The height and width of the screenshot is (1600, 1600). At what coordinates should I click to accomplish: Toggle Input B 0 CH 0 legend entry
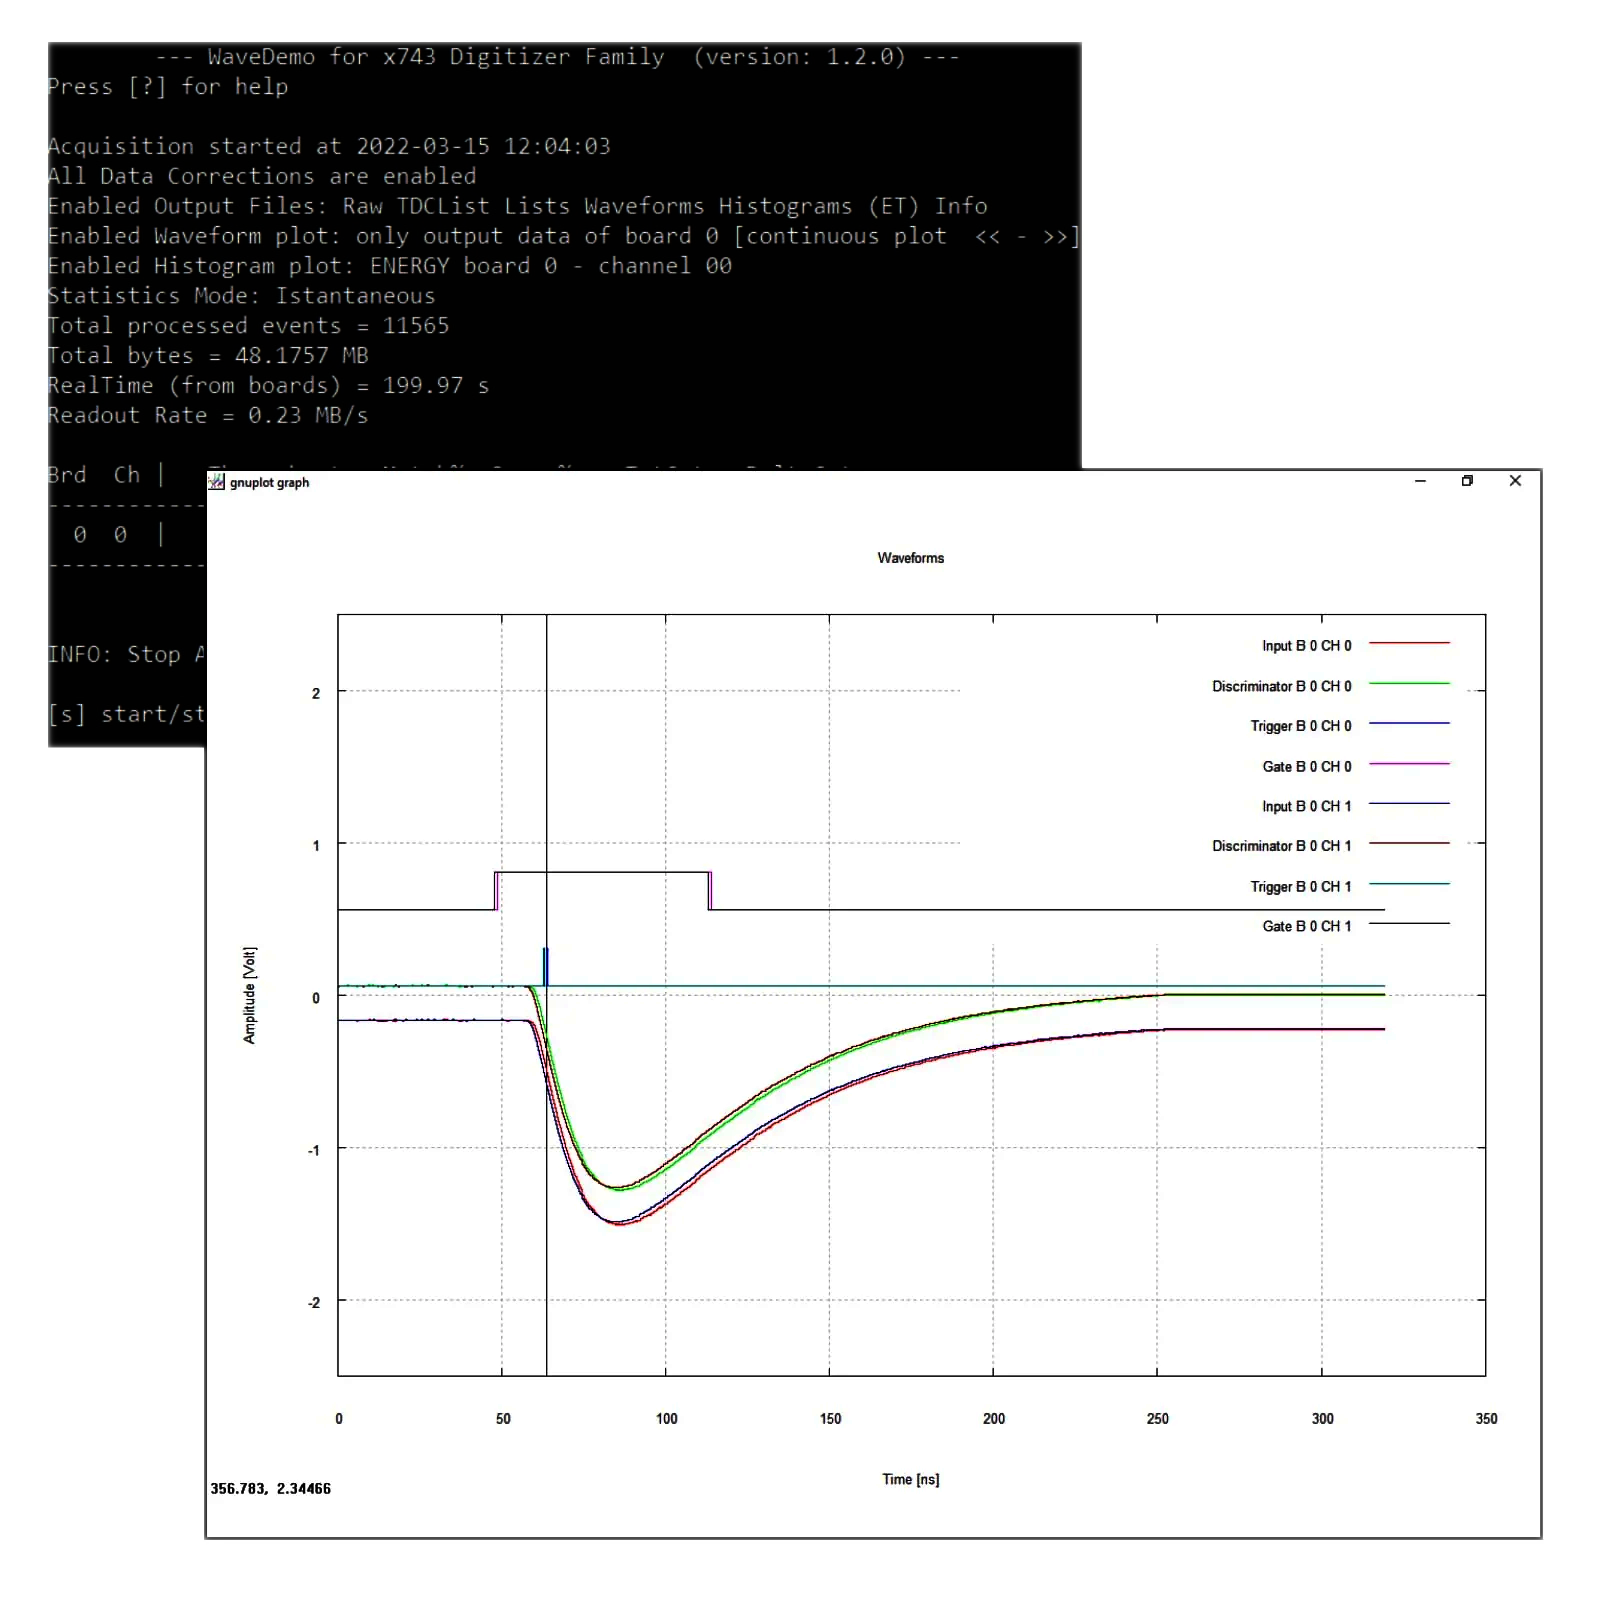point(1306,646)
